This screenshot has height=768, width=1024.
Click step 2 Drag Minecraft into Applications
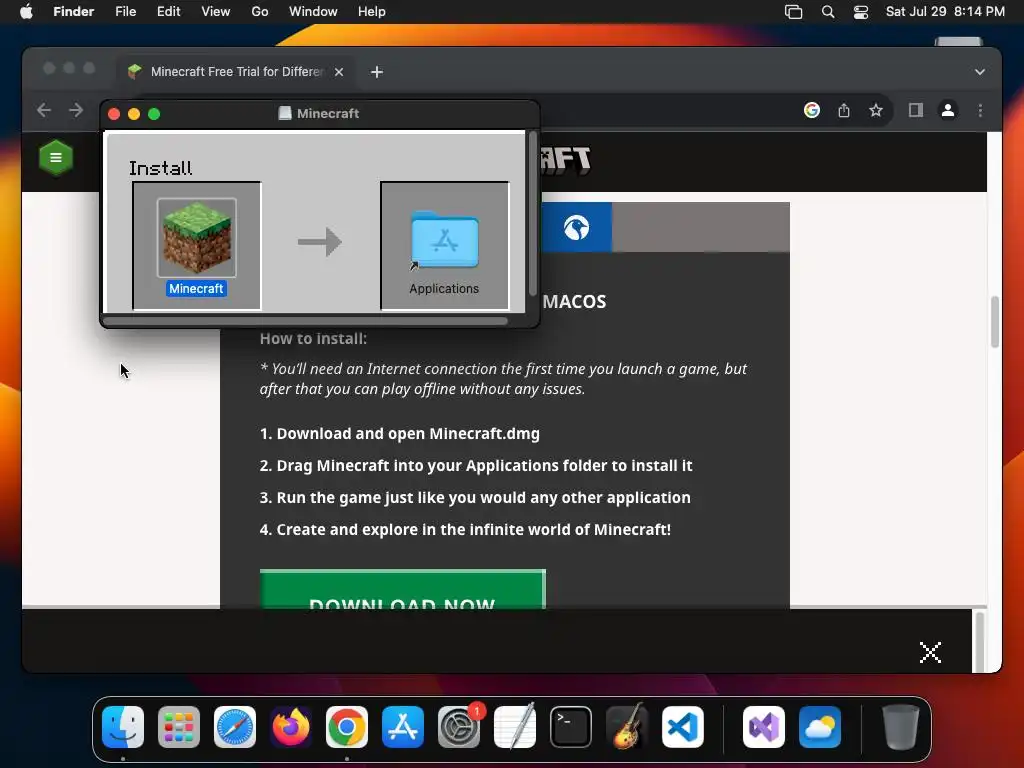(x=476, y=466)
